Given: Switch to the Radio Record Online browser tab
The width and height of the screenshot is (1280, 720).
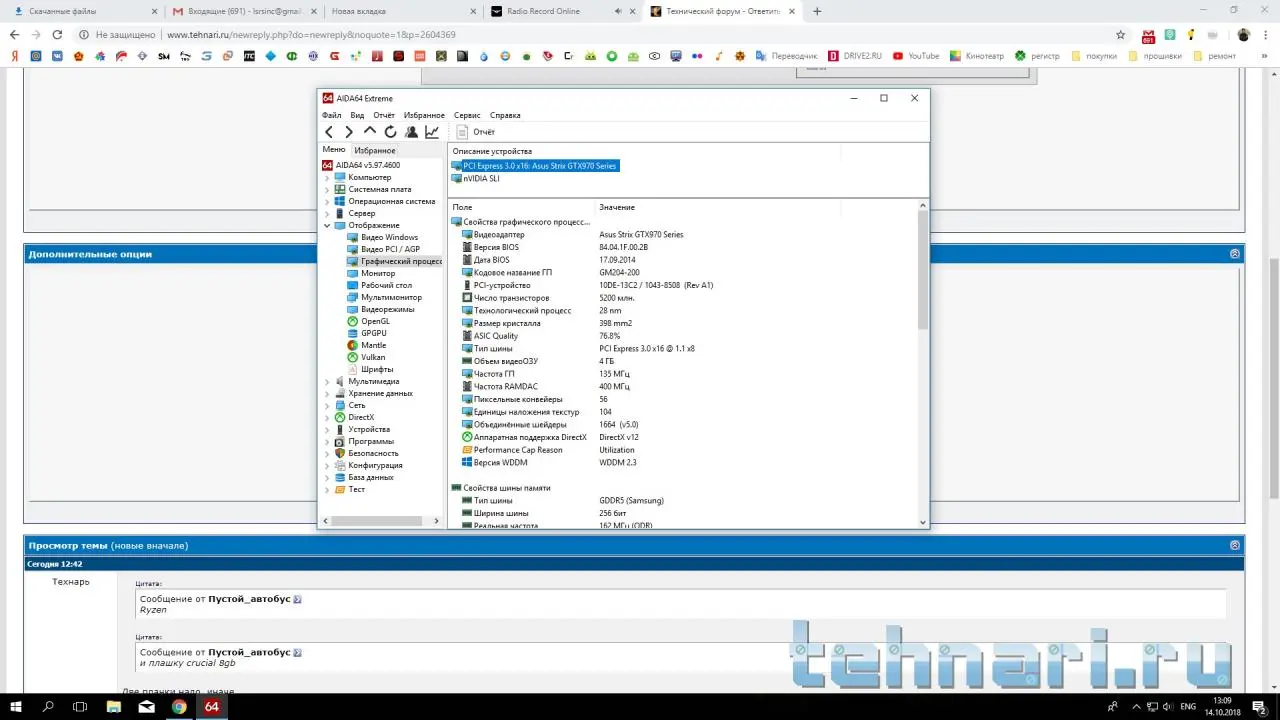Looking at the screenshot, I should click(x=563, y=12).
